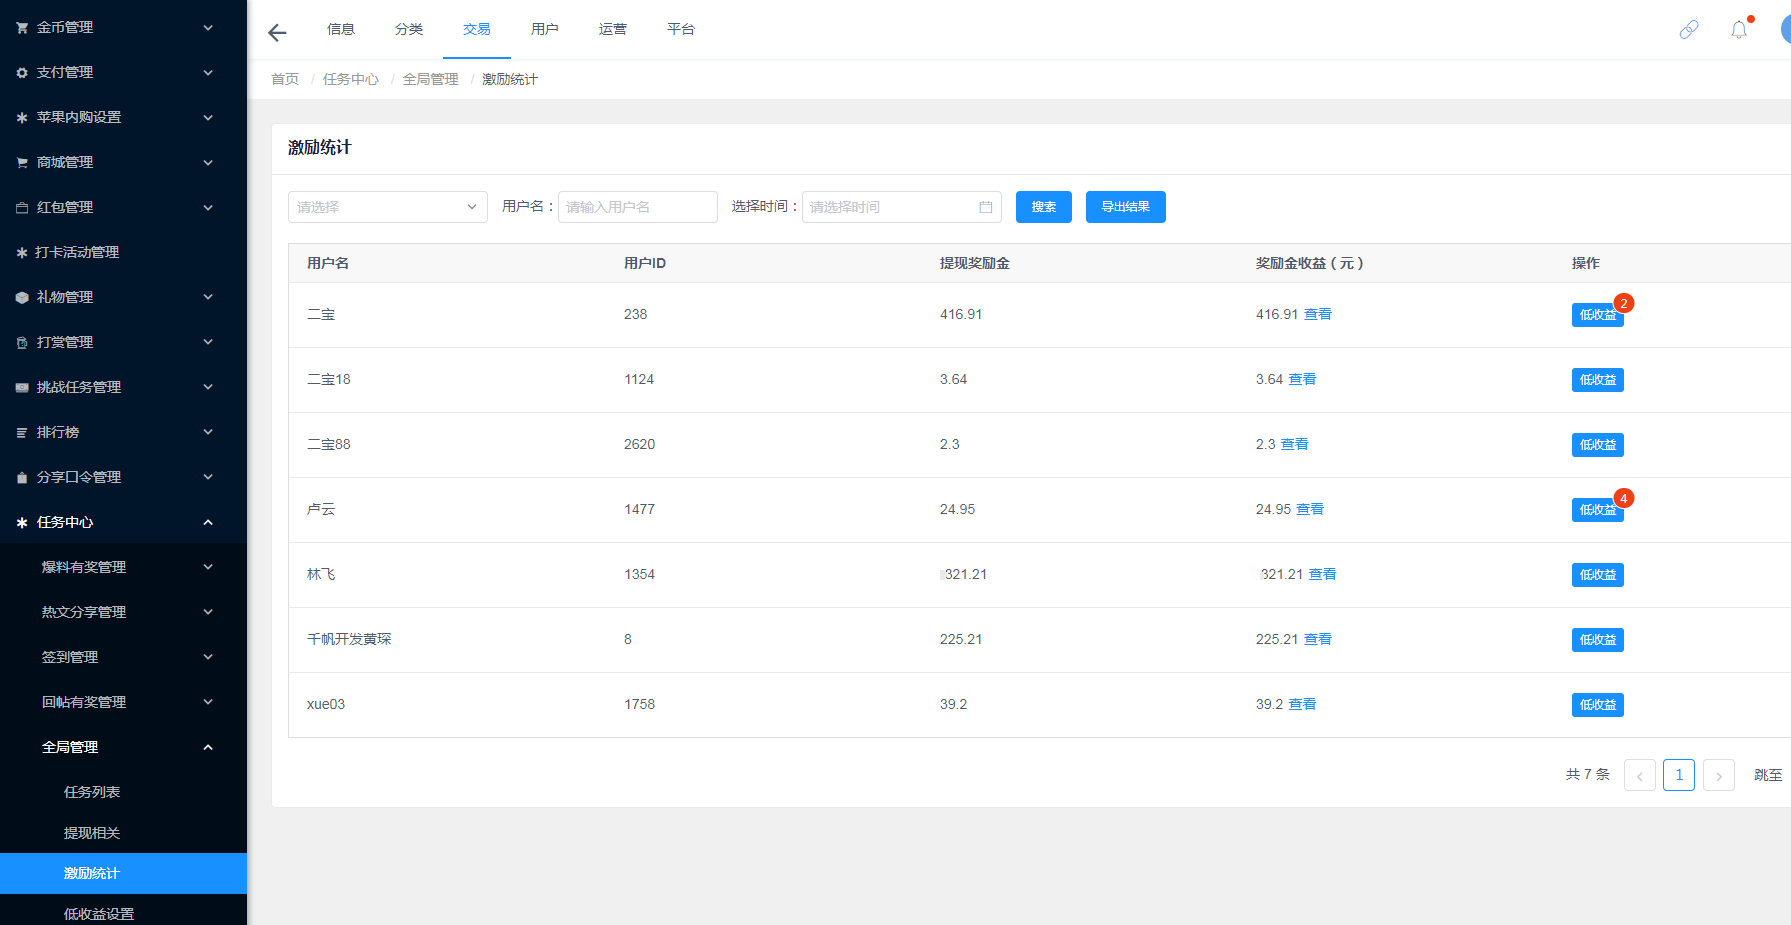Go to 全局管理 breadcrumb
Viewport: 1791px width, 925px height.
pos(431,79)
